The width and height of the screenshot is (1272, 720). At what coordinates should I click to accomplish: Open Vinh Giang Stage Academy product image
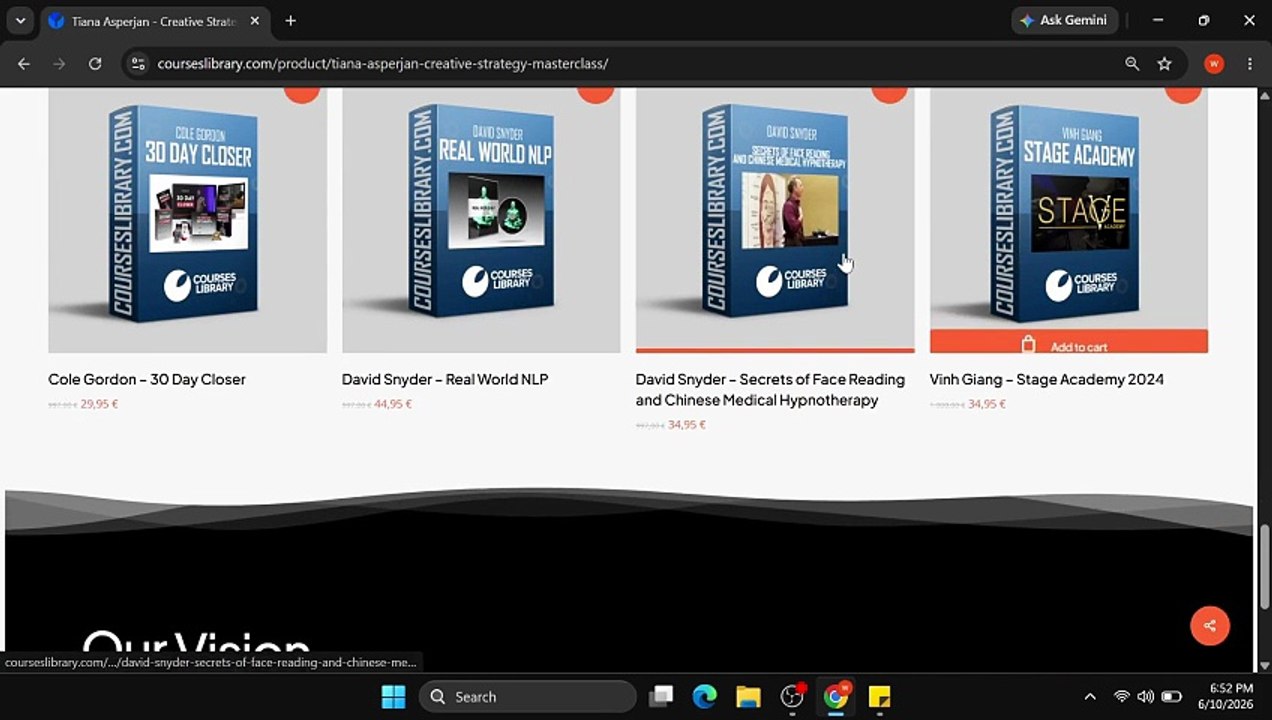pos(1069,208)
